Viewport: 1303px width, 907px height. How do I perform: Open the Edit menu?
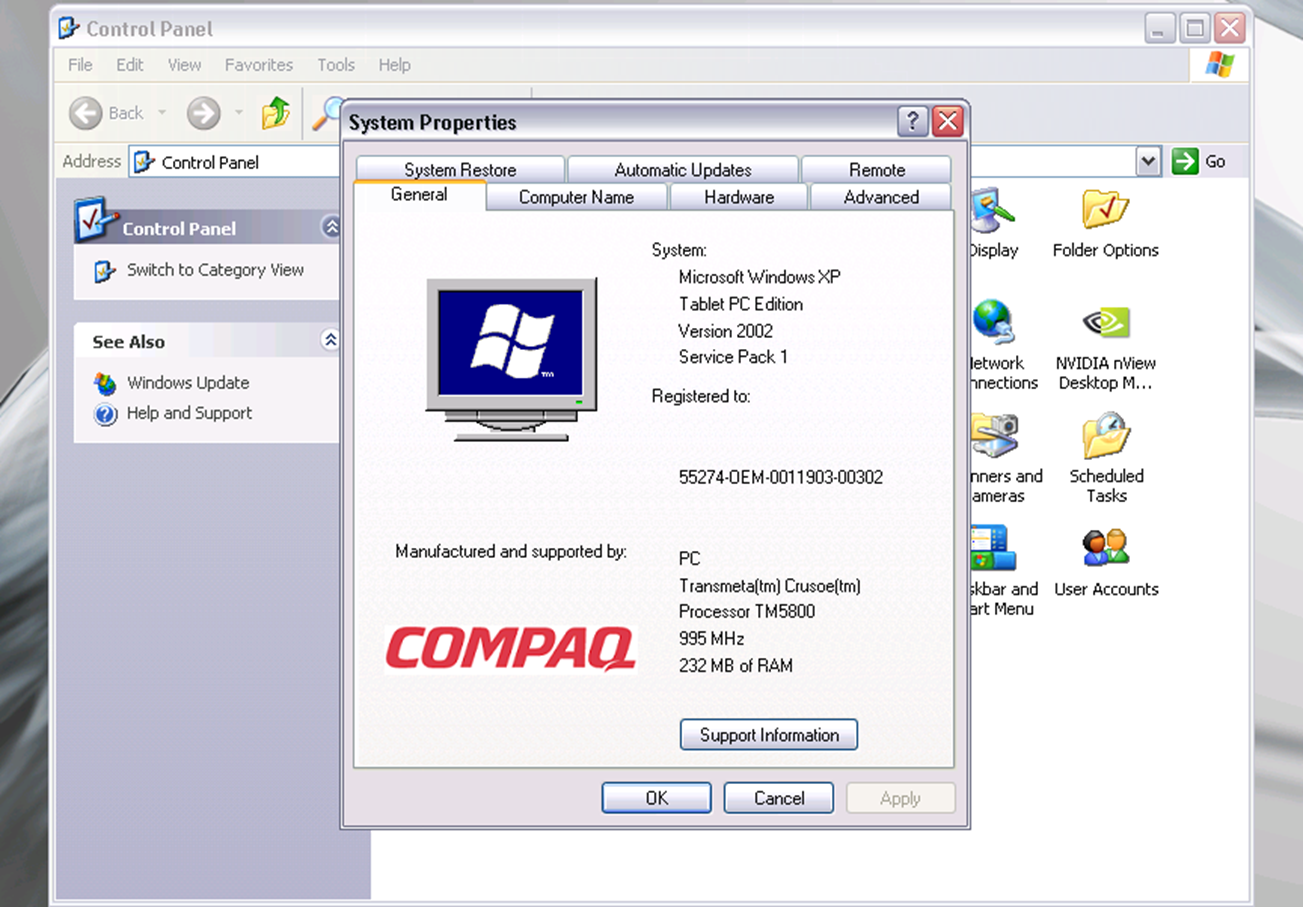130,65
